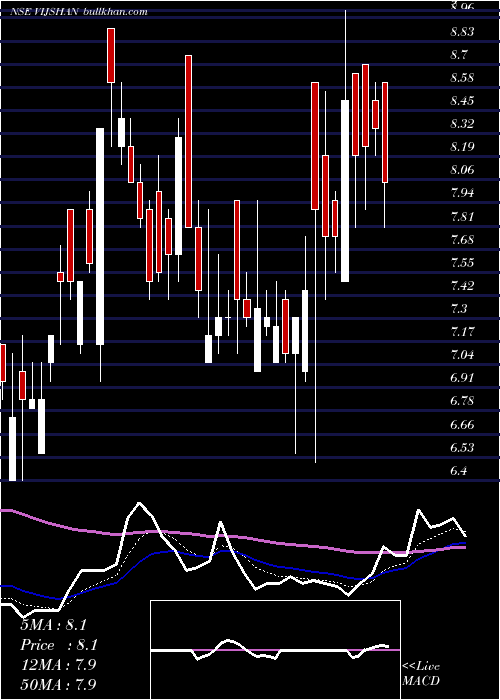
Task: Click the Price : 8.1 readout
Action: tap(59, 645)
